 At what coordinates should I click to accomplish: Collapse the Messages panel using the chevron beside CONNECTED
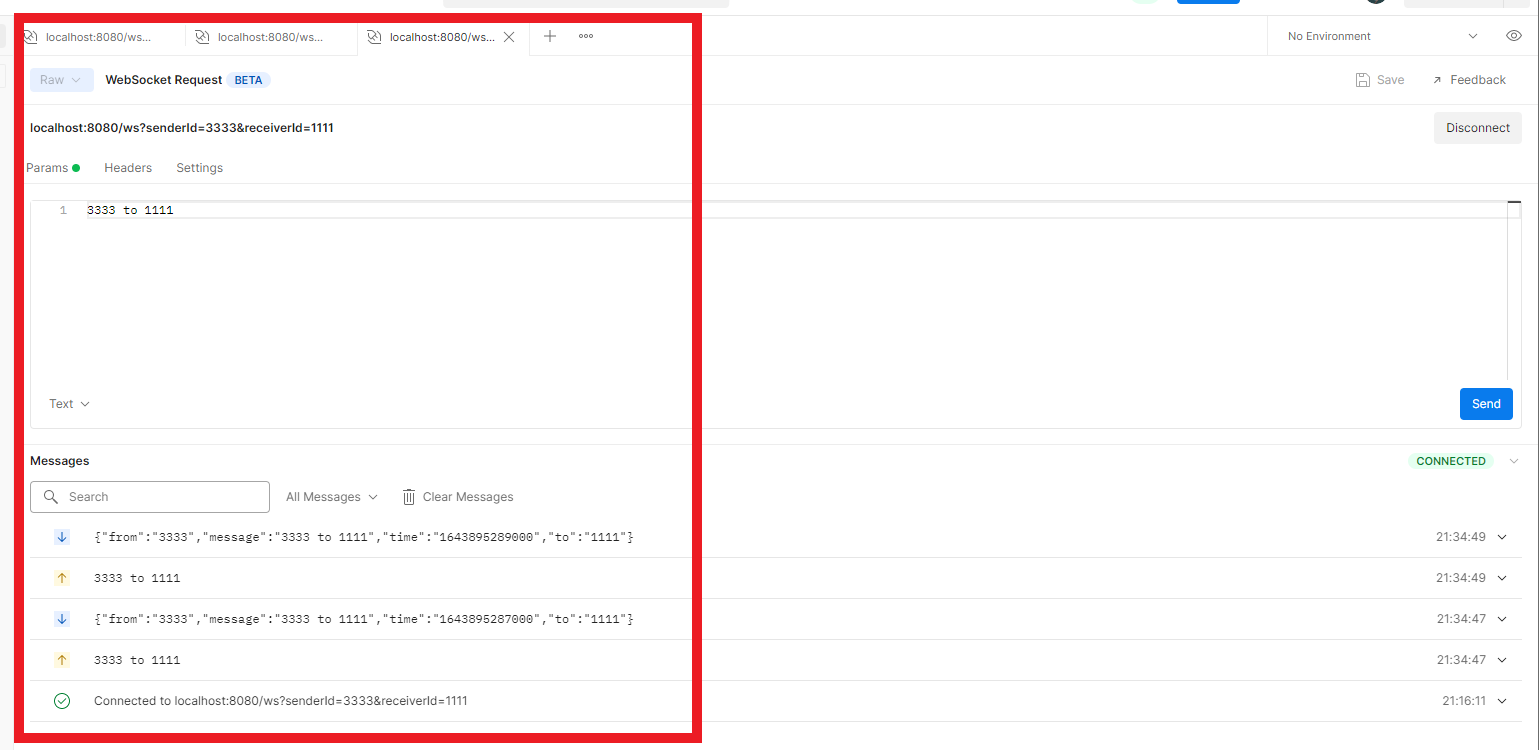pos(1513,461)
